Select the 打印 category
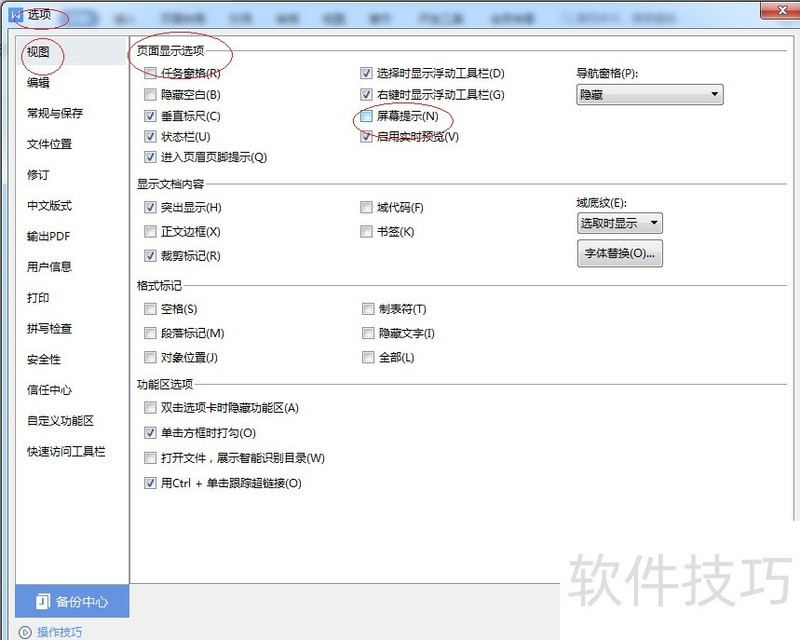 (38, 298)
